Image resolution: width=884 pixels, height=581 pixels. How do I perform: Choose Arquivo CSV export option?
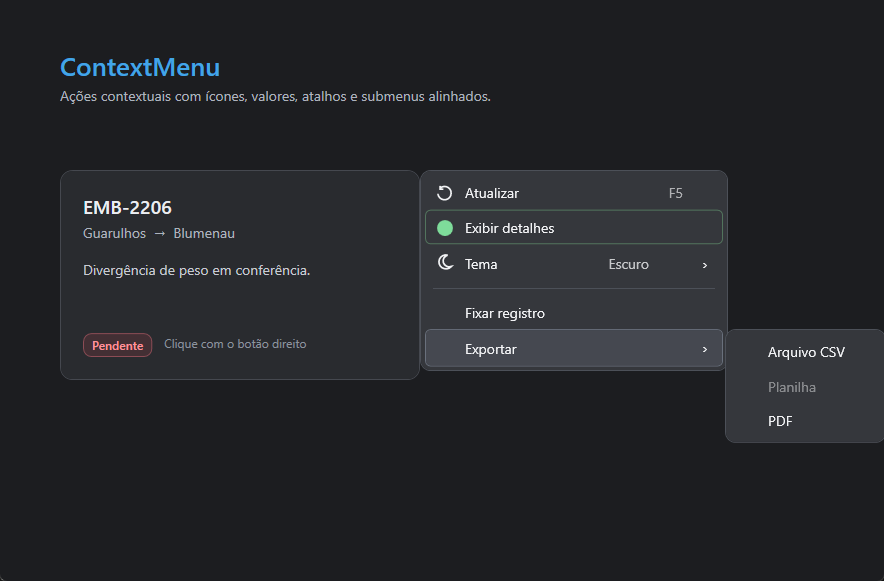pyautogui.click(x=806, y=352)
